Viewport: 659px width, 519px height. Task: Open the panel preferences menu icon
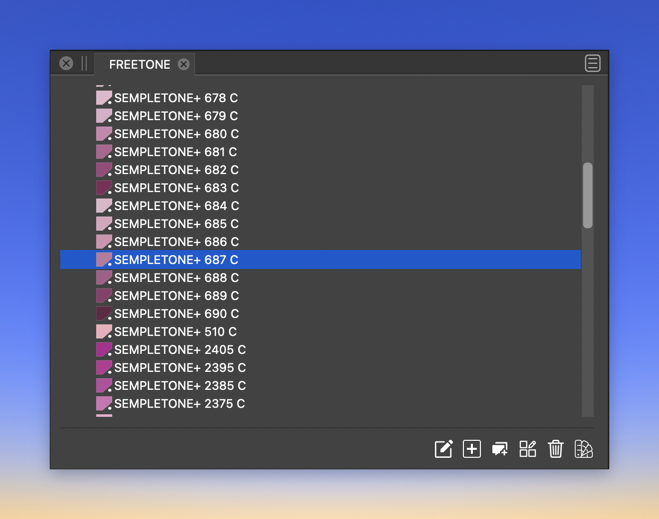coord(593,63)
